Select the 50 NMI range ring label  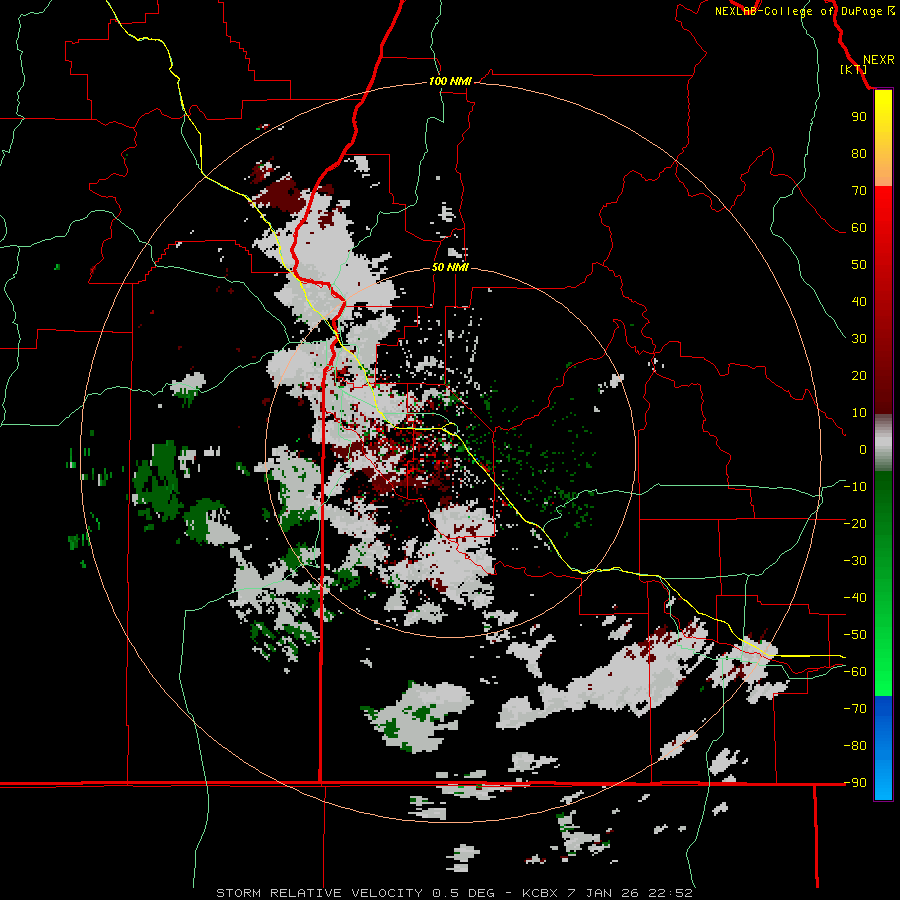coord(450,267)
